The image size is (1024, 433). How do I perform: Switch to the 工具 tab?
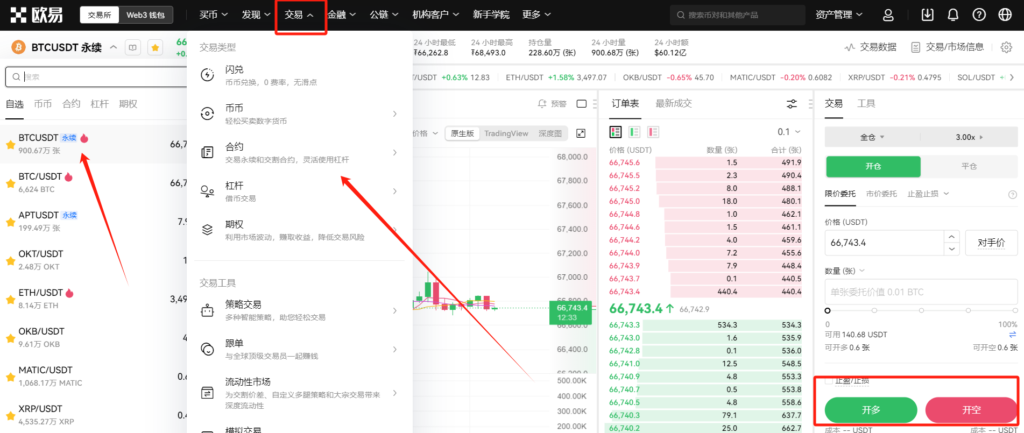866,103
